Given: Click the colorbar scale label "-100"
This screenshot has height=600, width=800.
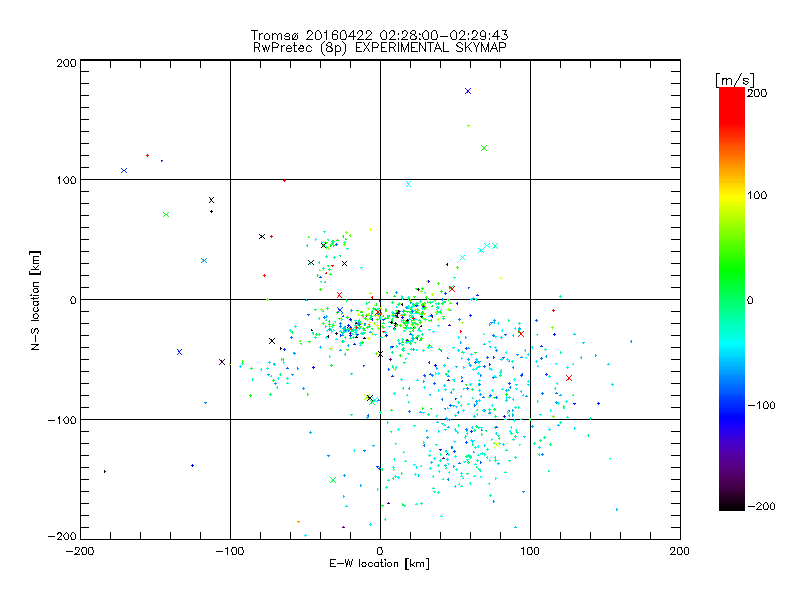Looking at the screenshot, I should (x=761, y=405).
